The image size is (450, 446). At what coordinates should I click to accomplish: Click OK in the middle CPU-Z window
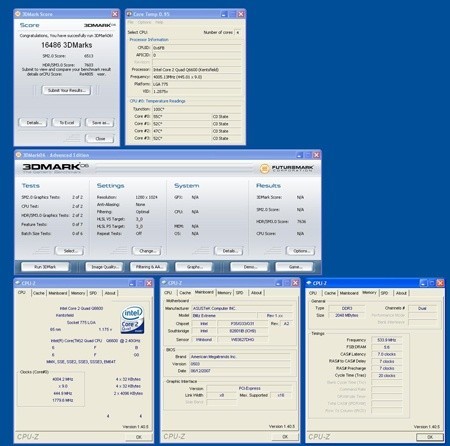pos(285,437)
